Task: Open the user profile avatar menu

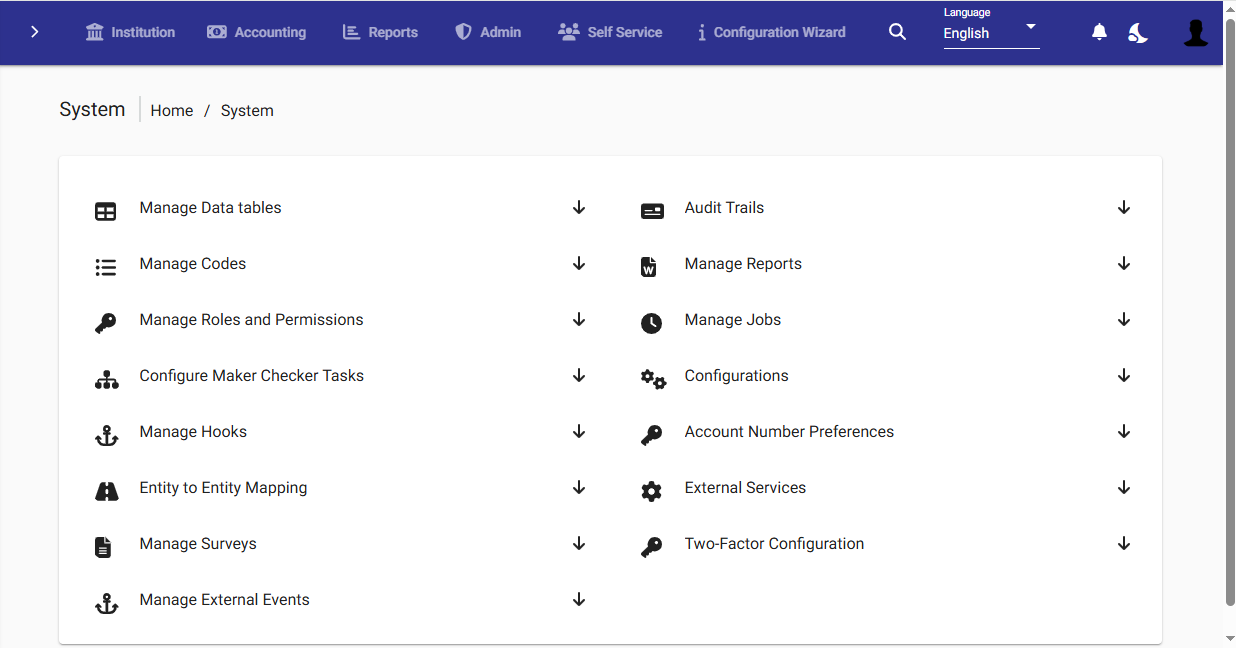Action: (1196, 33)
